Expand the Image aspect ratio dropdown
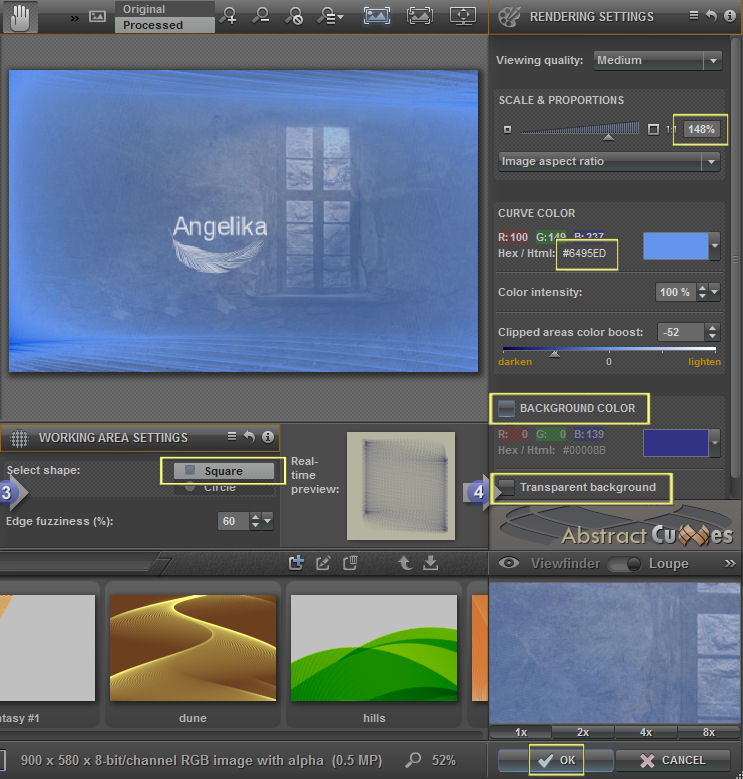 [609, 161]
